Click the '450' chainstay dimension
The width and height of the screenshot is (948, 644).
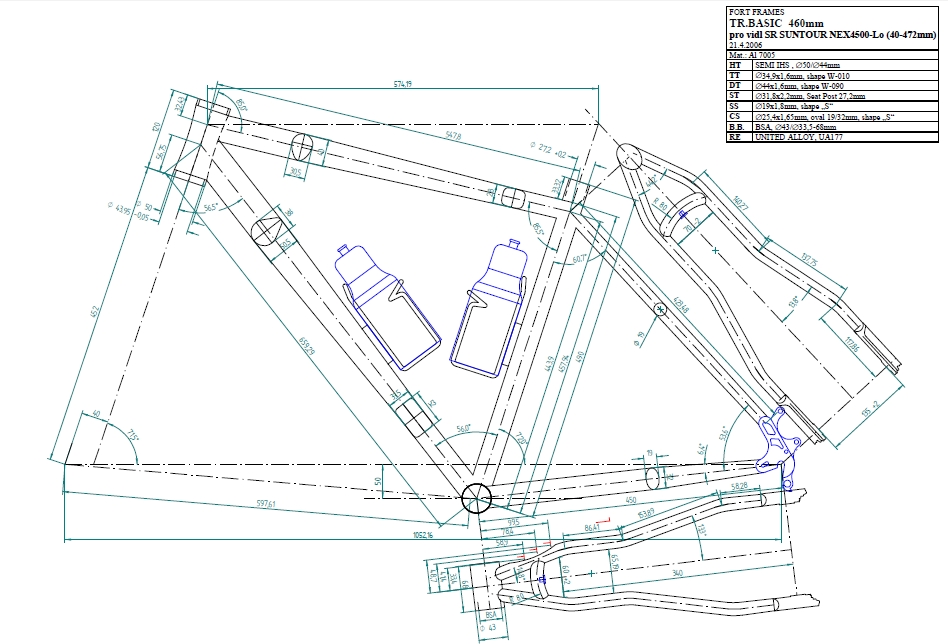(x=630, y=501)
